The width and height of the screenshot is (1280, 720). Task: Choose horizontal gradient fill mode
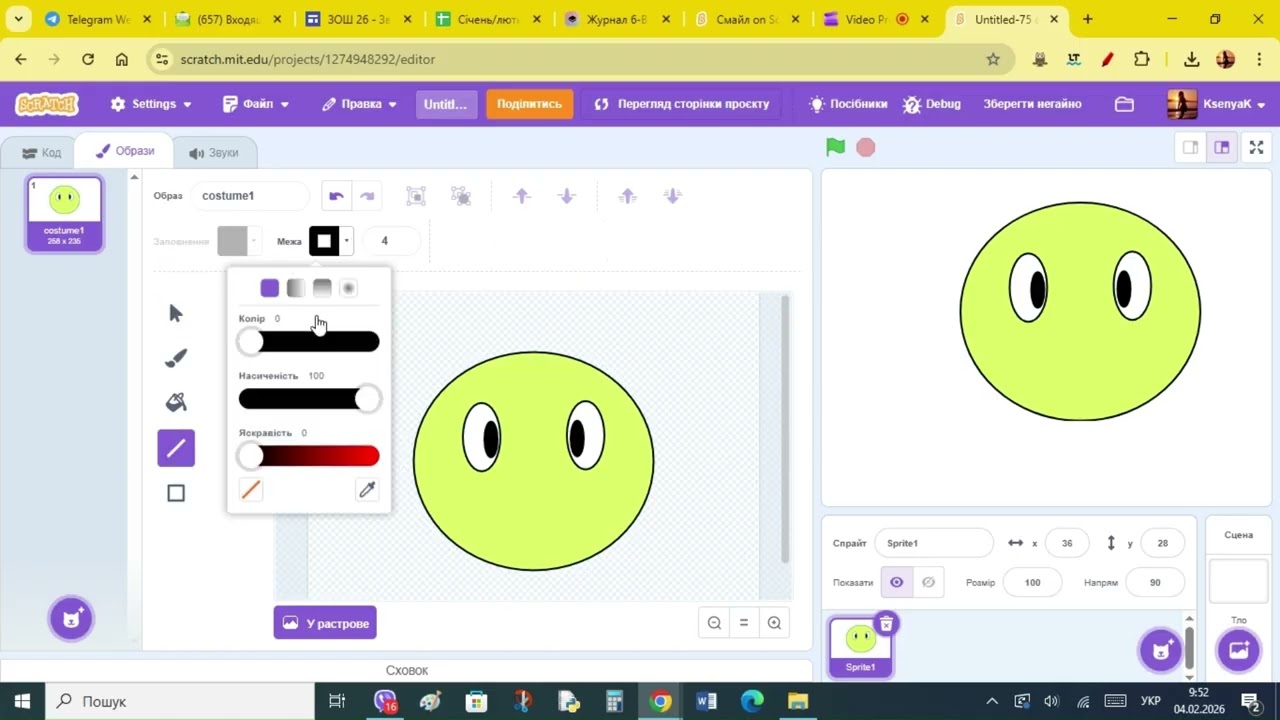(x=296, y=288)
